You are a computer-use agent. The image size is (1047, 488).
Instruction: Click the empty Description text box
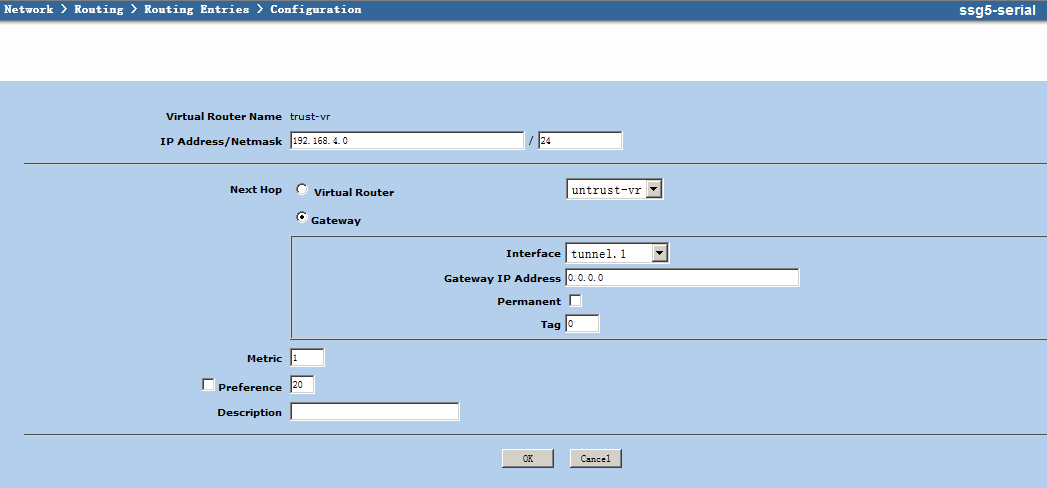[374, 412]
